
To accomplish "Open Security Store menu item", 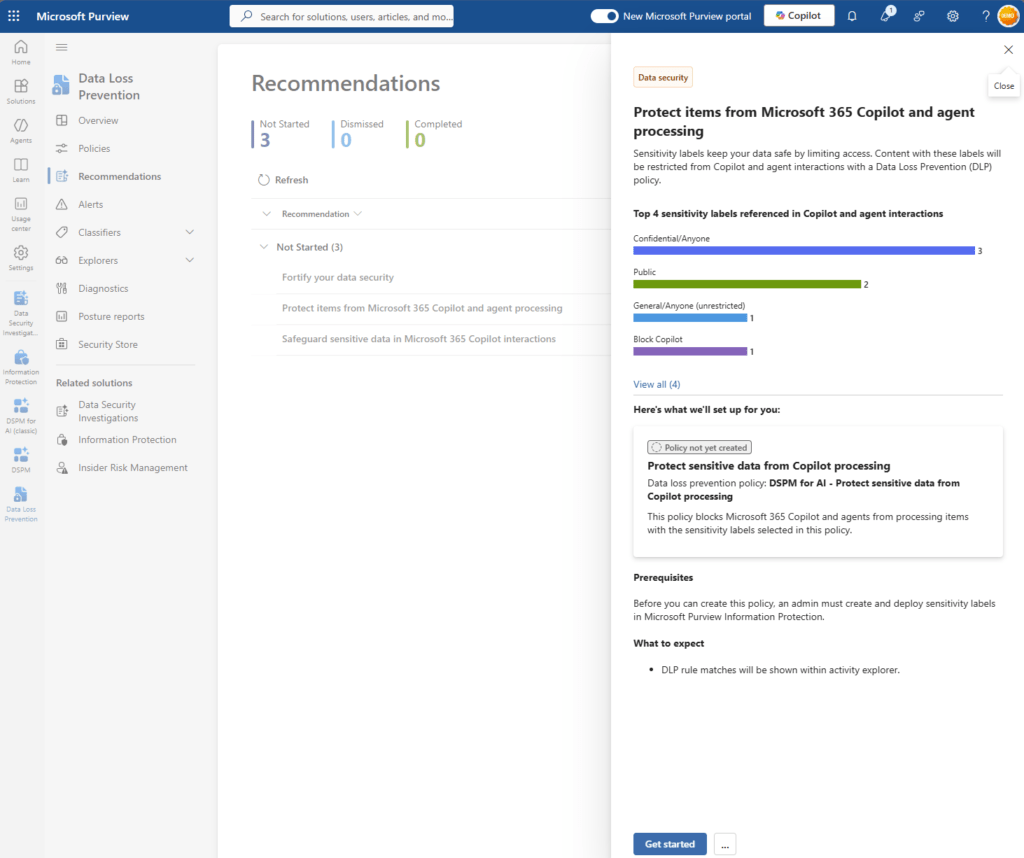I will (108, 344).
